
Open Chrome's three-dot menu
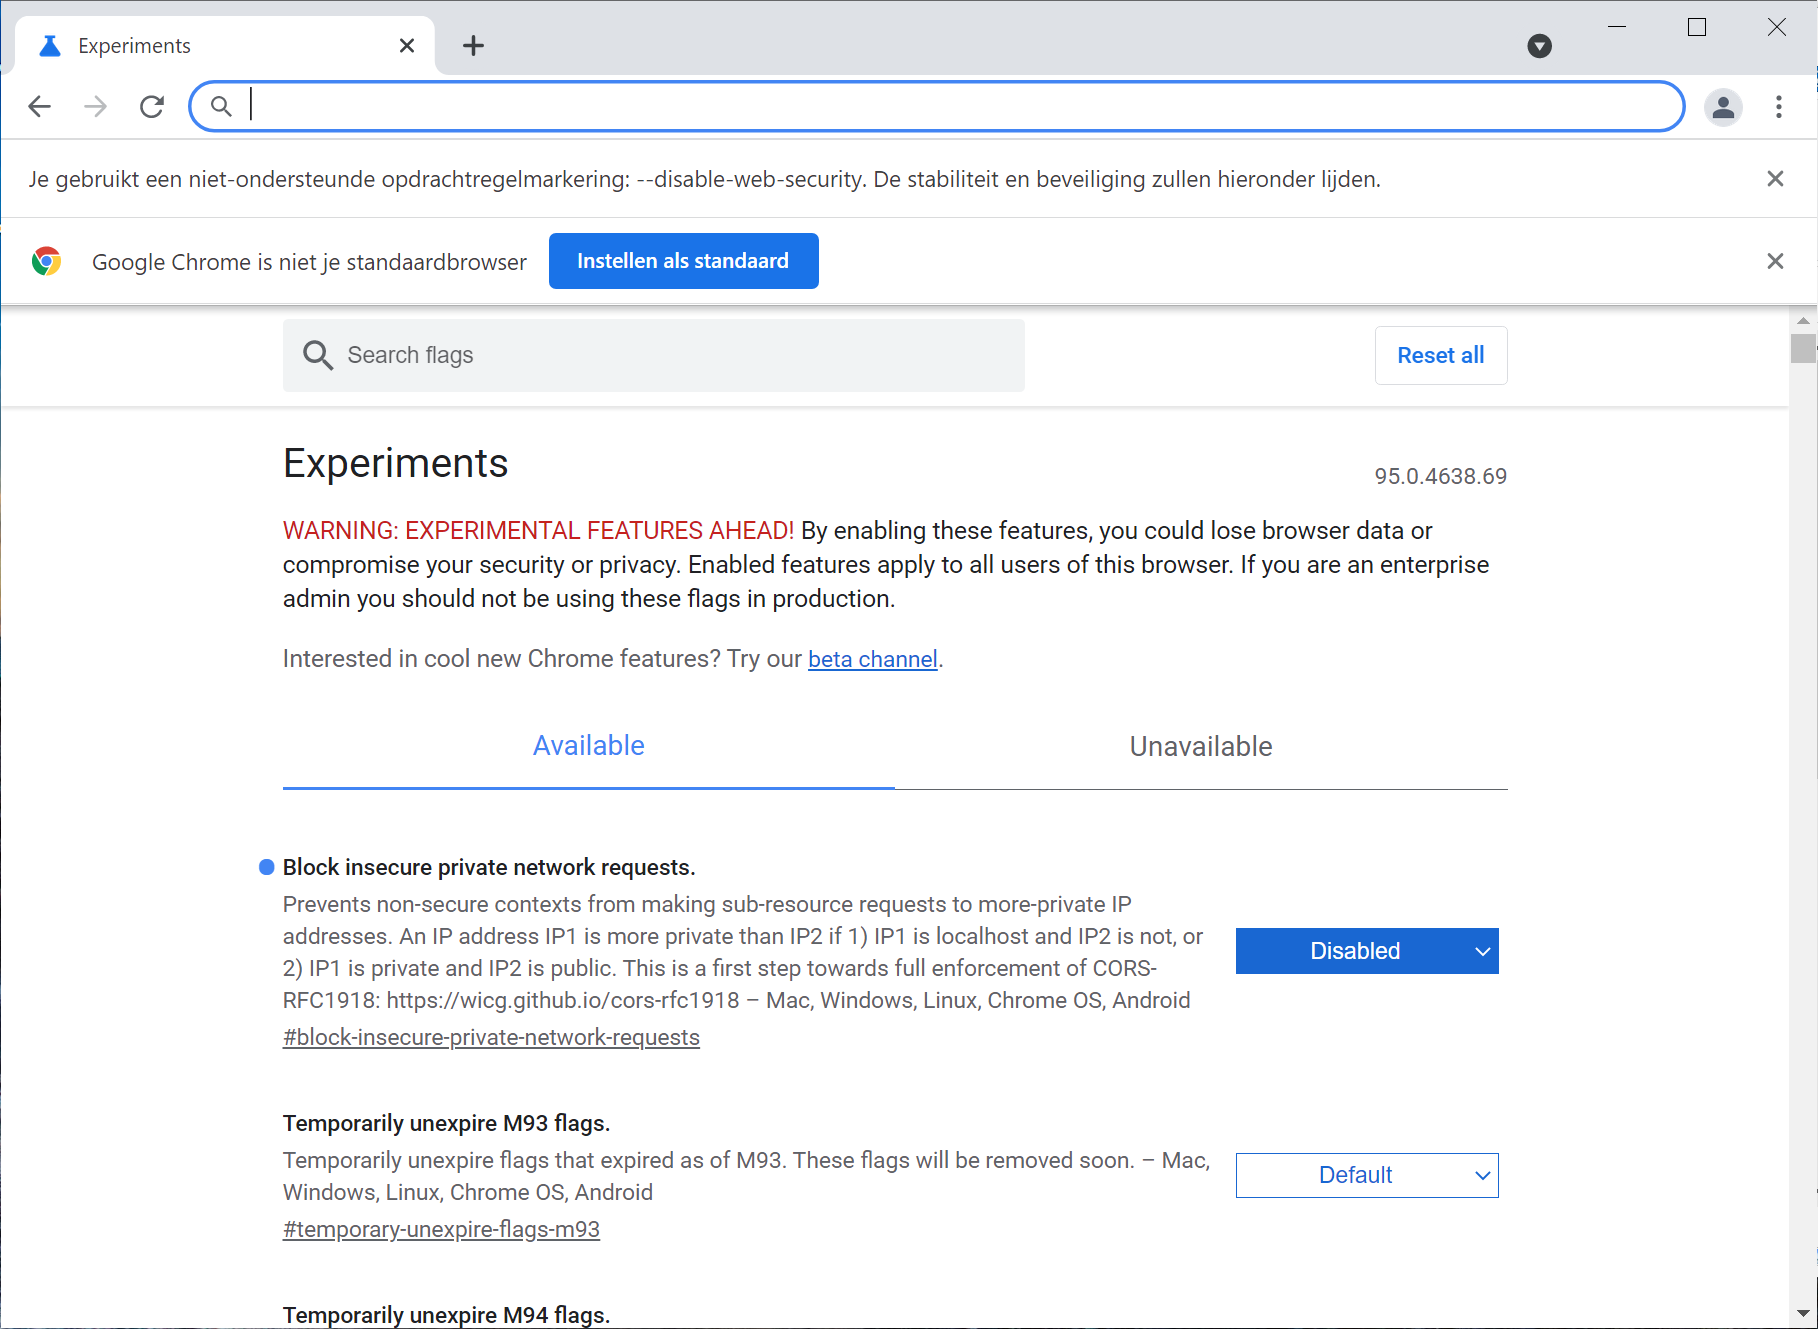(1778, 106)
